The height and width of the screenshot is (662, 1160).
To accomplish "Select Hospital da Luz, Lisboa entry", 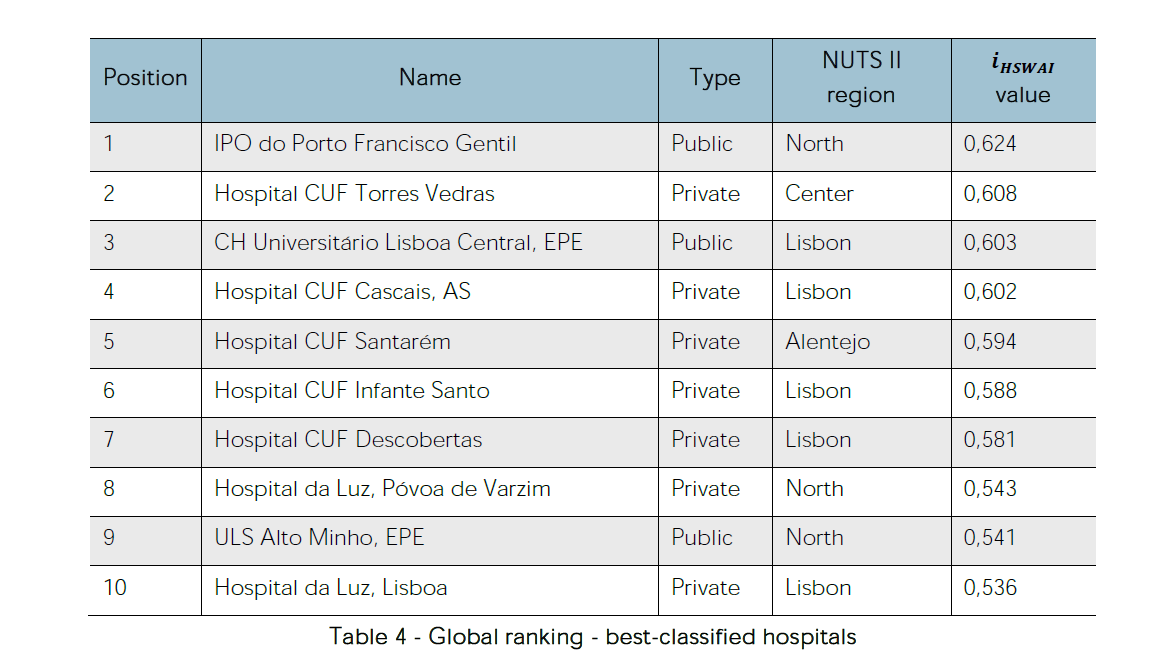I will point(330,587).
